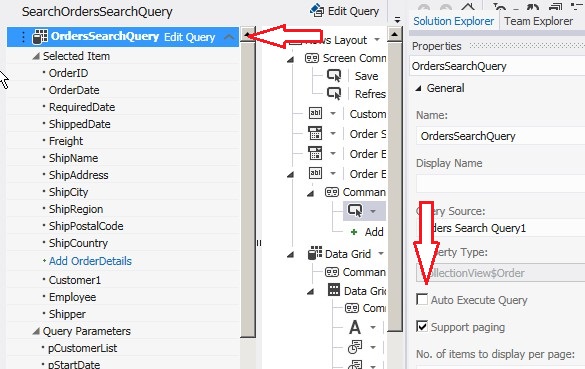Viewport: 585px width, 369px height.
Task: Click the query list scrollbar up arrow
Action: (x=247, y=34)
